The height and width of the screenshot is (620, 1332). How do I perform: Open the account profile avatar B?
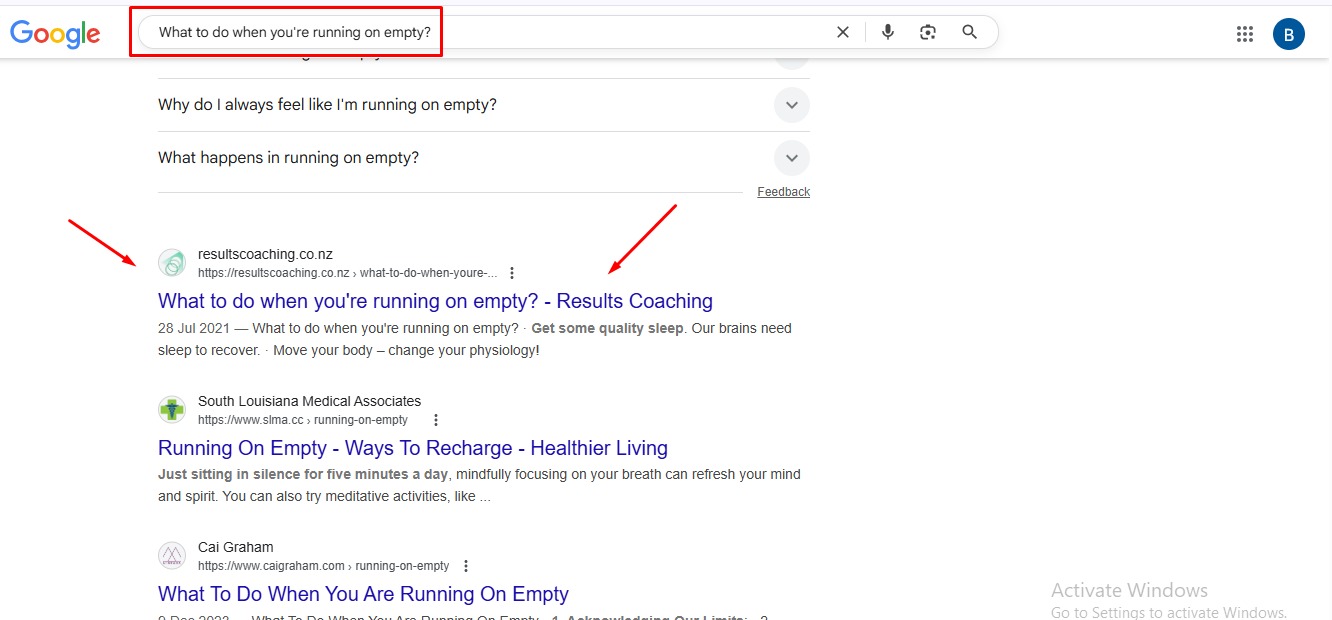(1288, 34)
